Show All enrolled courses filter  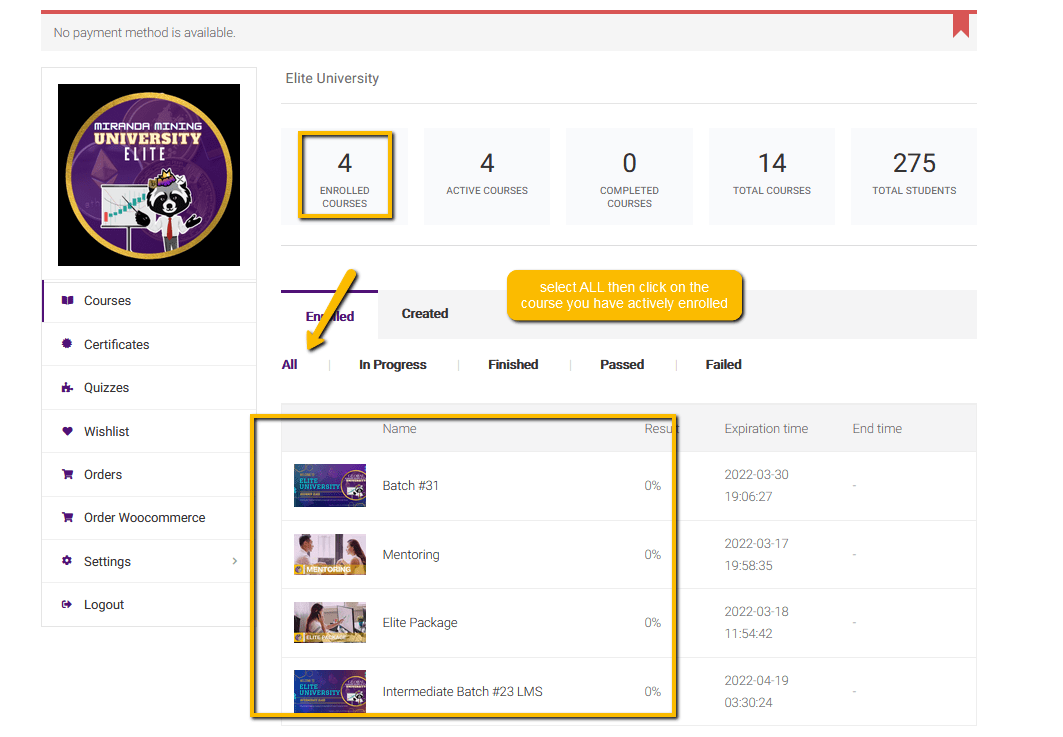point(289,365)
